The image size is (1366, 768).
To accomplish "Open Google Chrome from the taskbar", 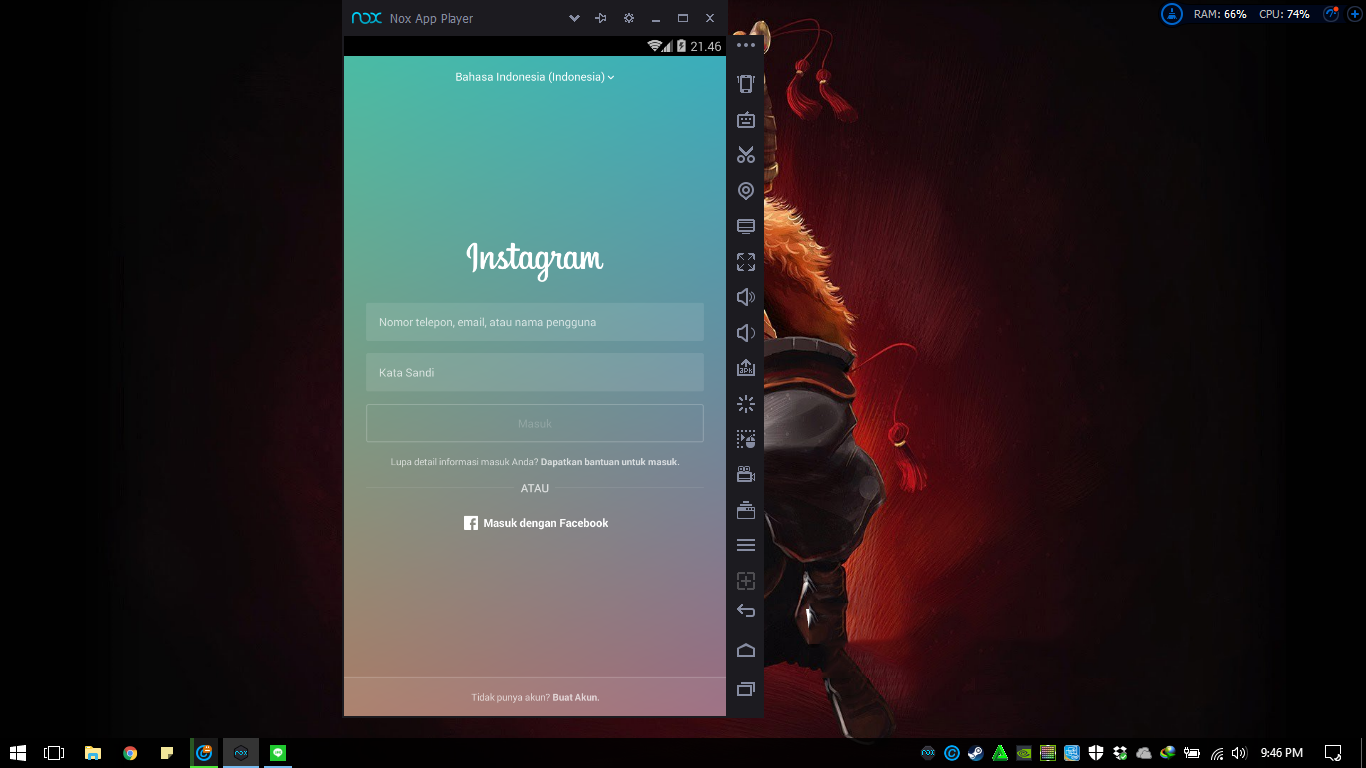I will pos(130,753).
